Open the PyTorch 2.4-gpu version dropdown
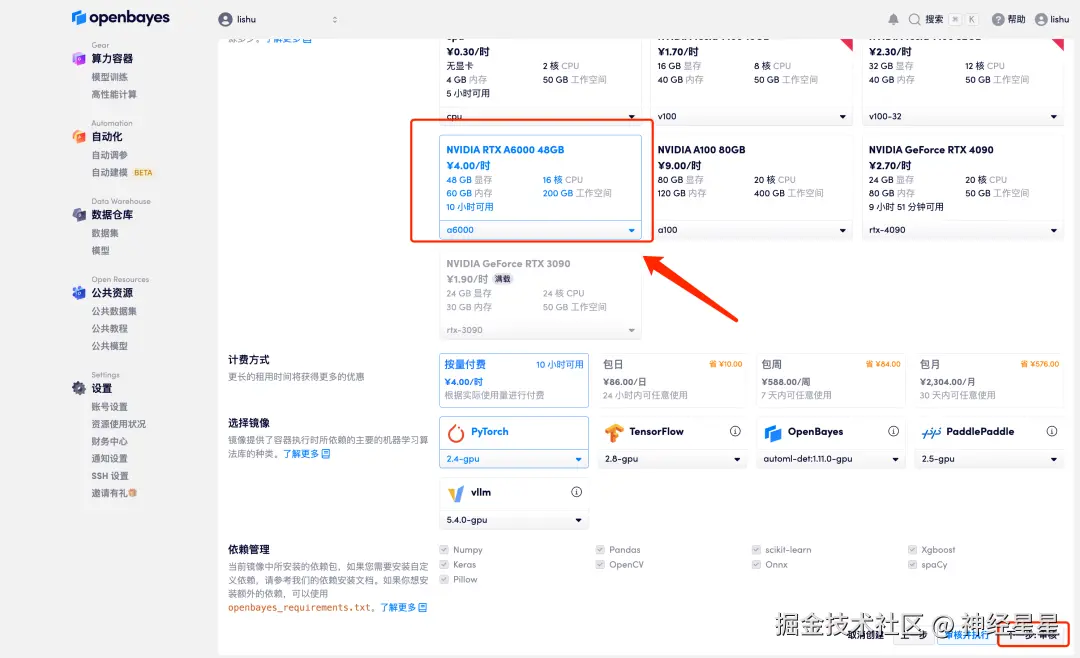 [514, 459]
